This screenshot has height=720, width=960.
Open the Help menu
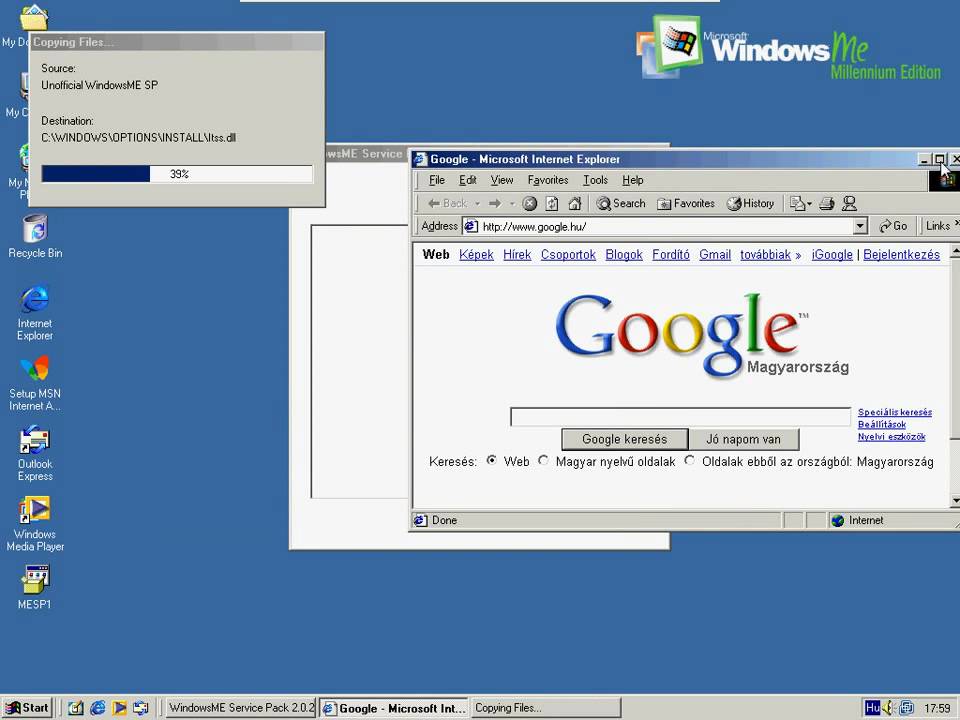click(x=632, y=180)
